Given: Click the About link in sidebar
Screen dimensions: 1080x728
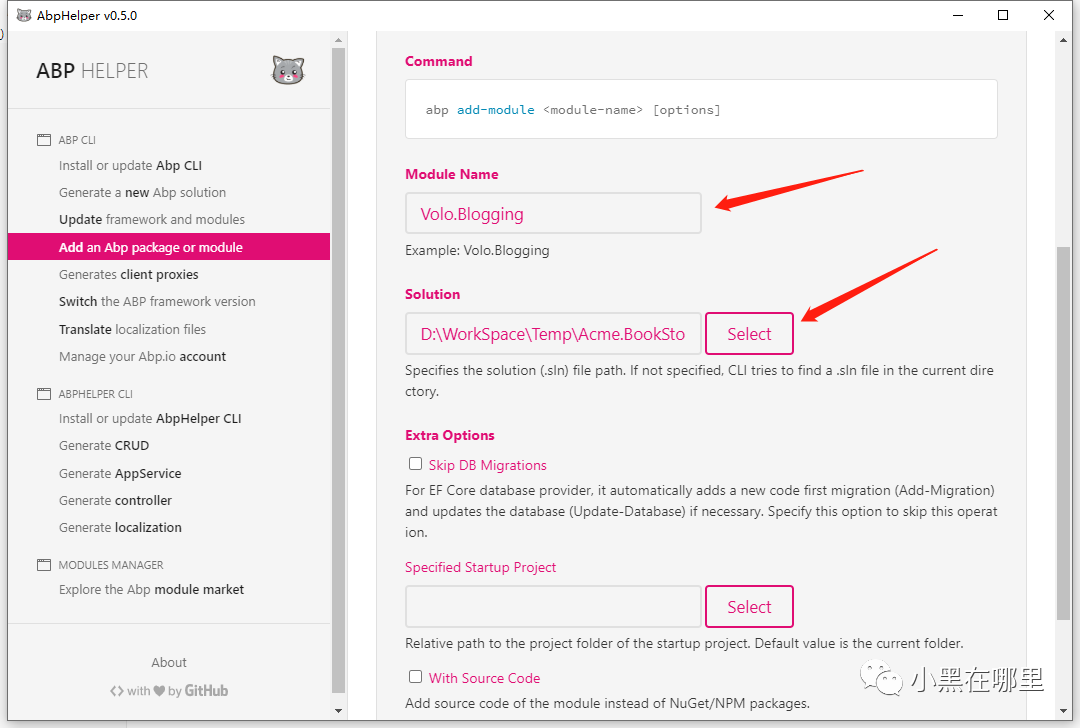Looking at the screenshot, I should [169, 662].
